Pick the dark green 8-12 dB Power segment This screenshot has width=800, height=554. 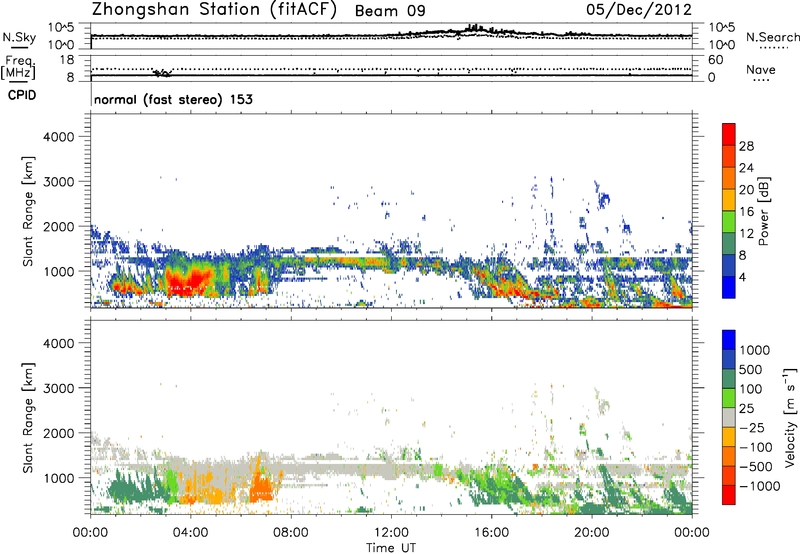pos(729,244)
